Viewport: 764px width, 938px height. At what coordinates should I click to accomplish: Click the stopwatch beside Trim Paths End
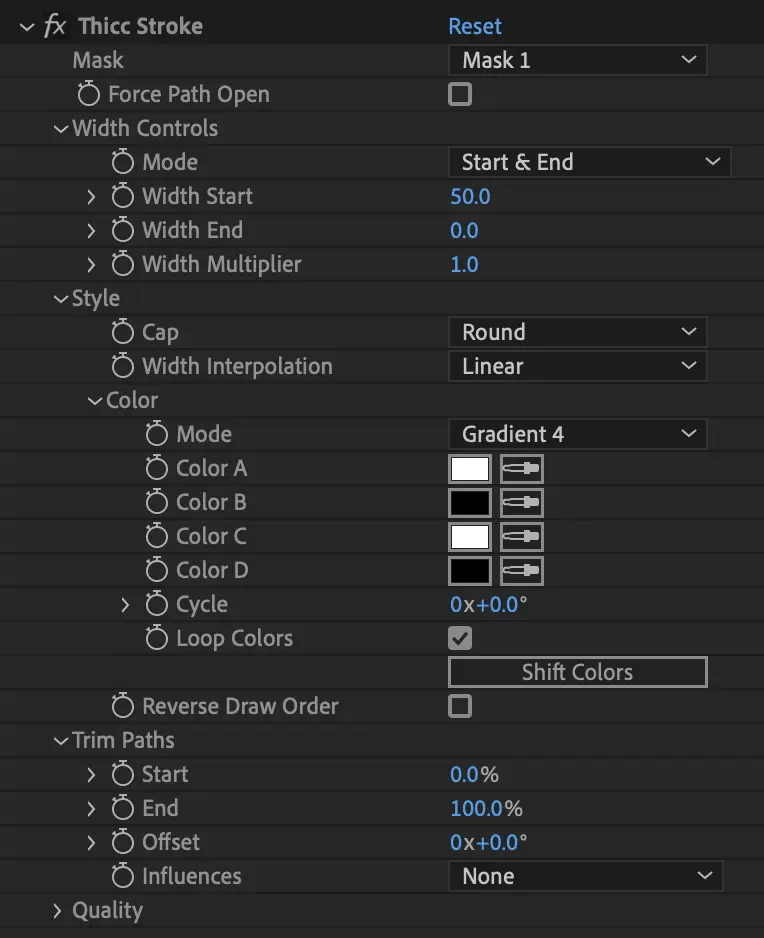pos(123,809)
